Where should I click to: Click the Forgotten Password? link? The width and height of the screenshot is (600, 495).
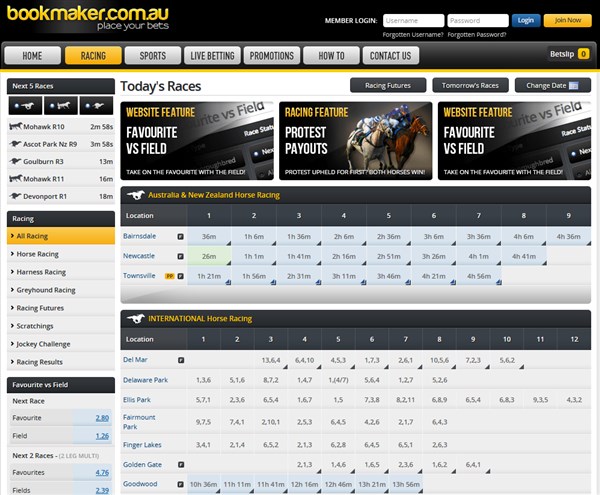[x=477, y=35]
